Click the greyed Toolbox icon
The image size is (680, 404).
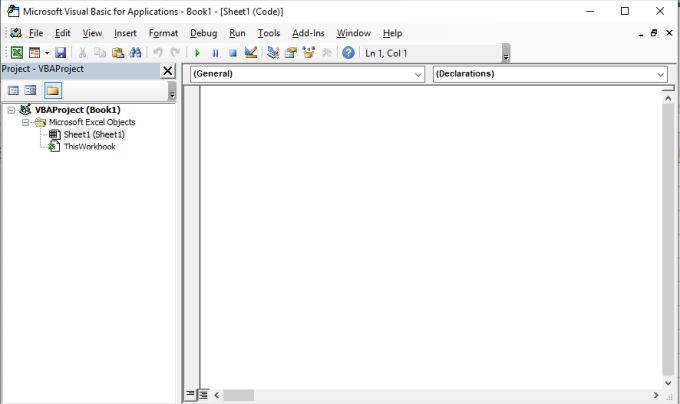pyautogui.click(x=327, y=53)
